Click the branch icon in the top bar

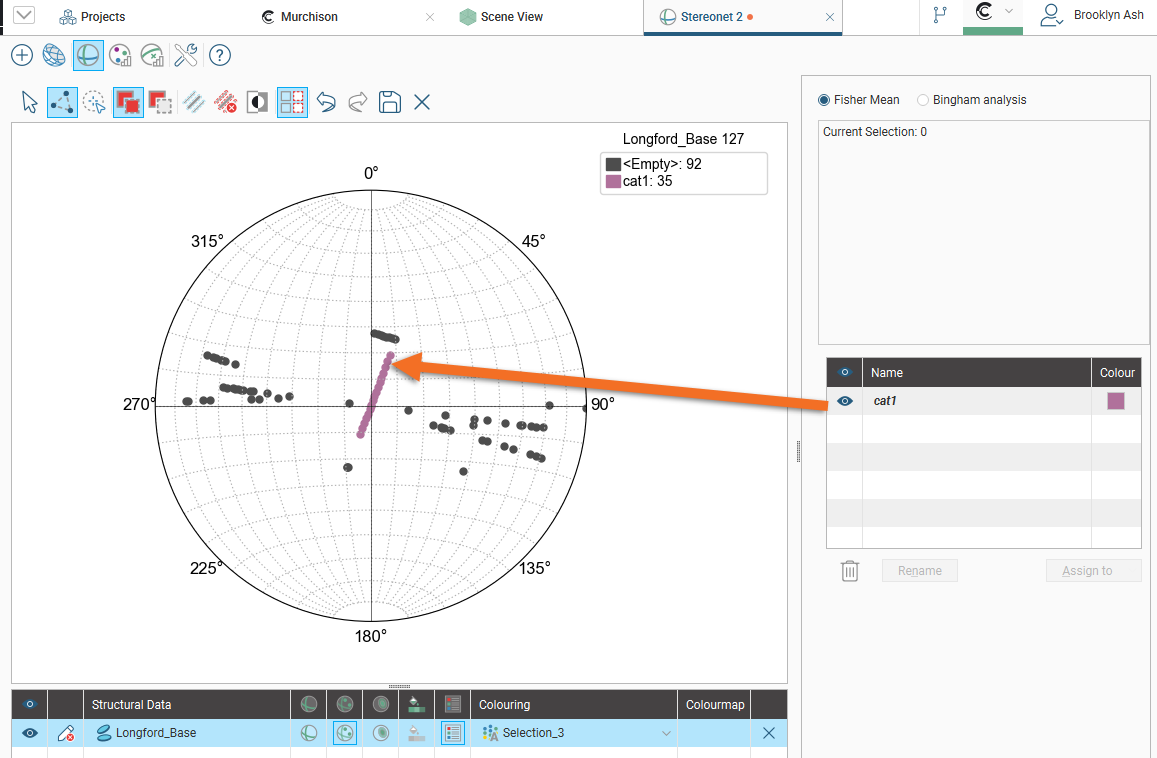pyautogui.click(x=940, y=15)
